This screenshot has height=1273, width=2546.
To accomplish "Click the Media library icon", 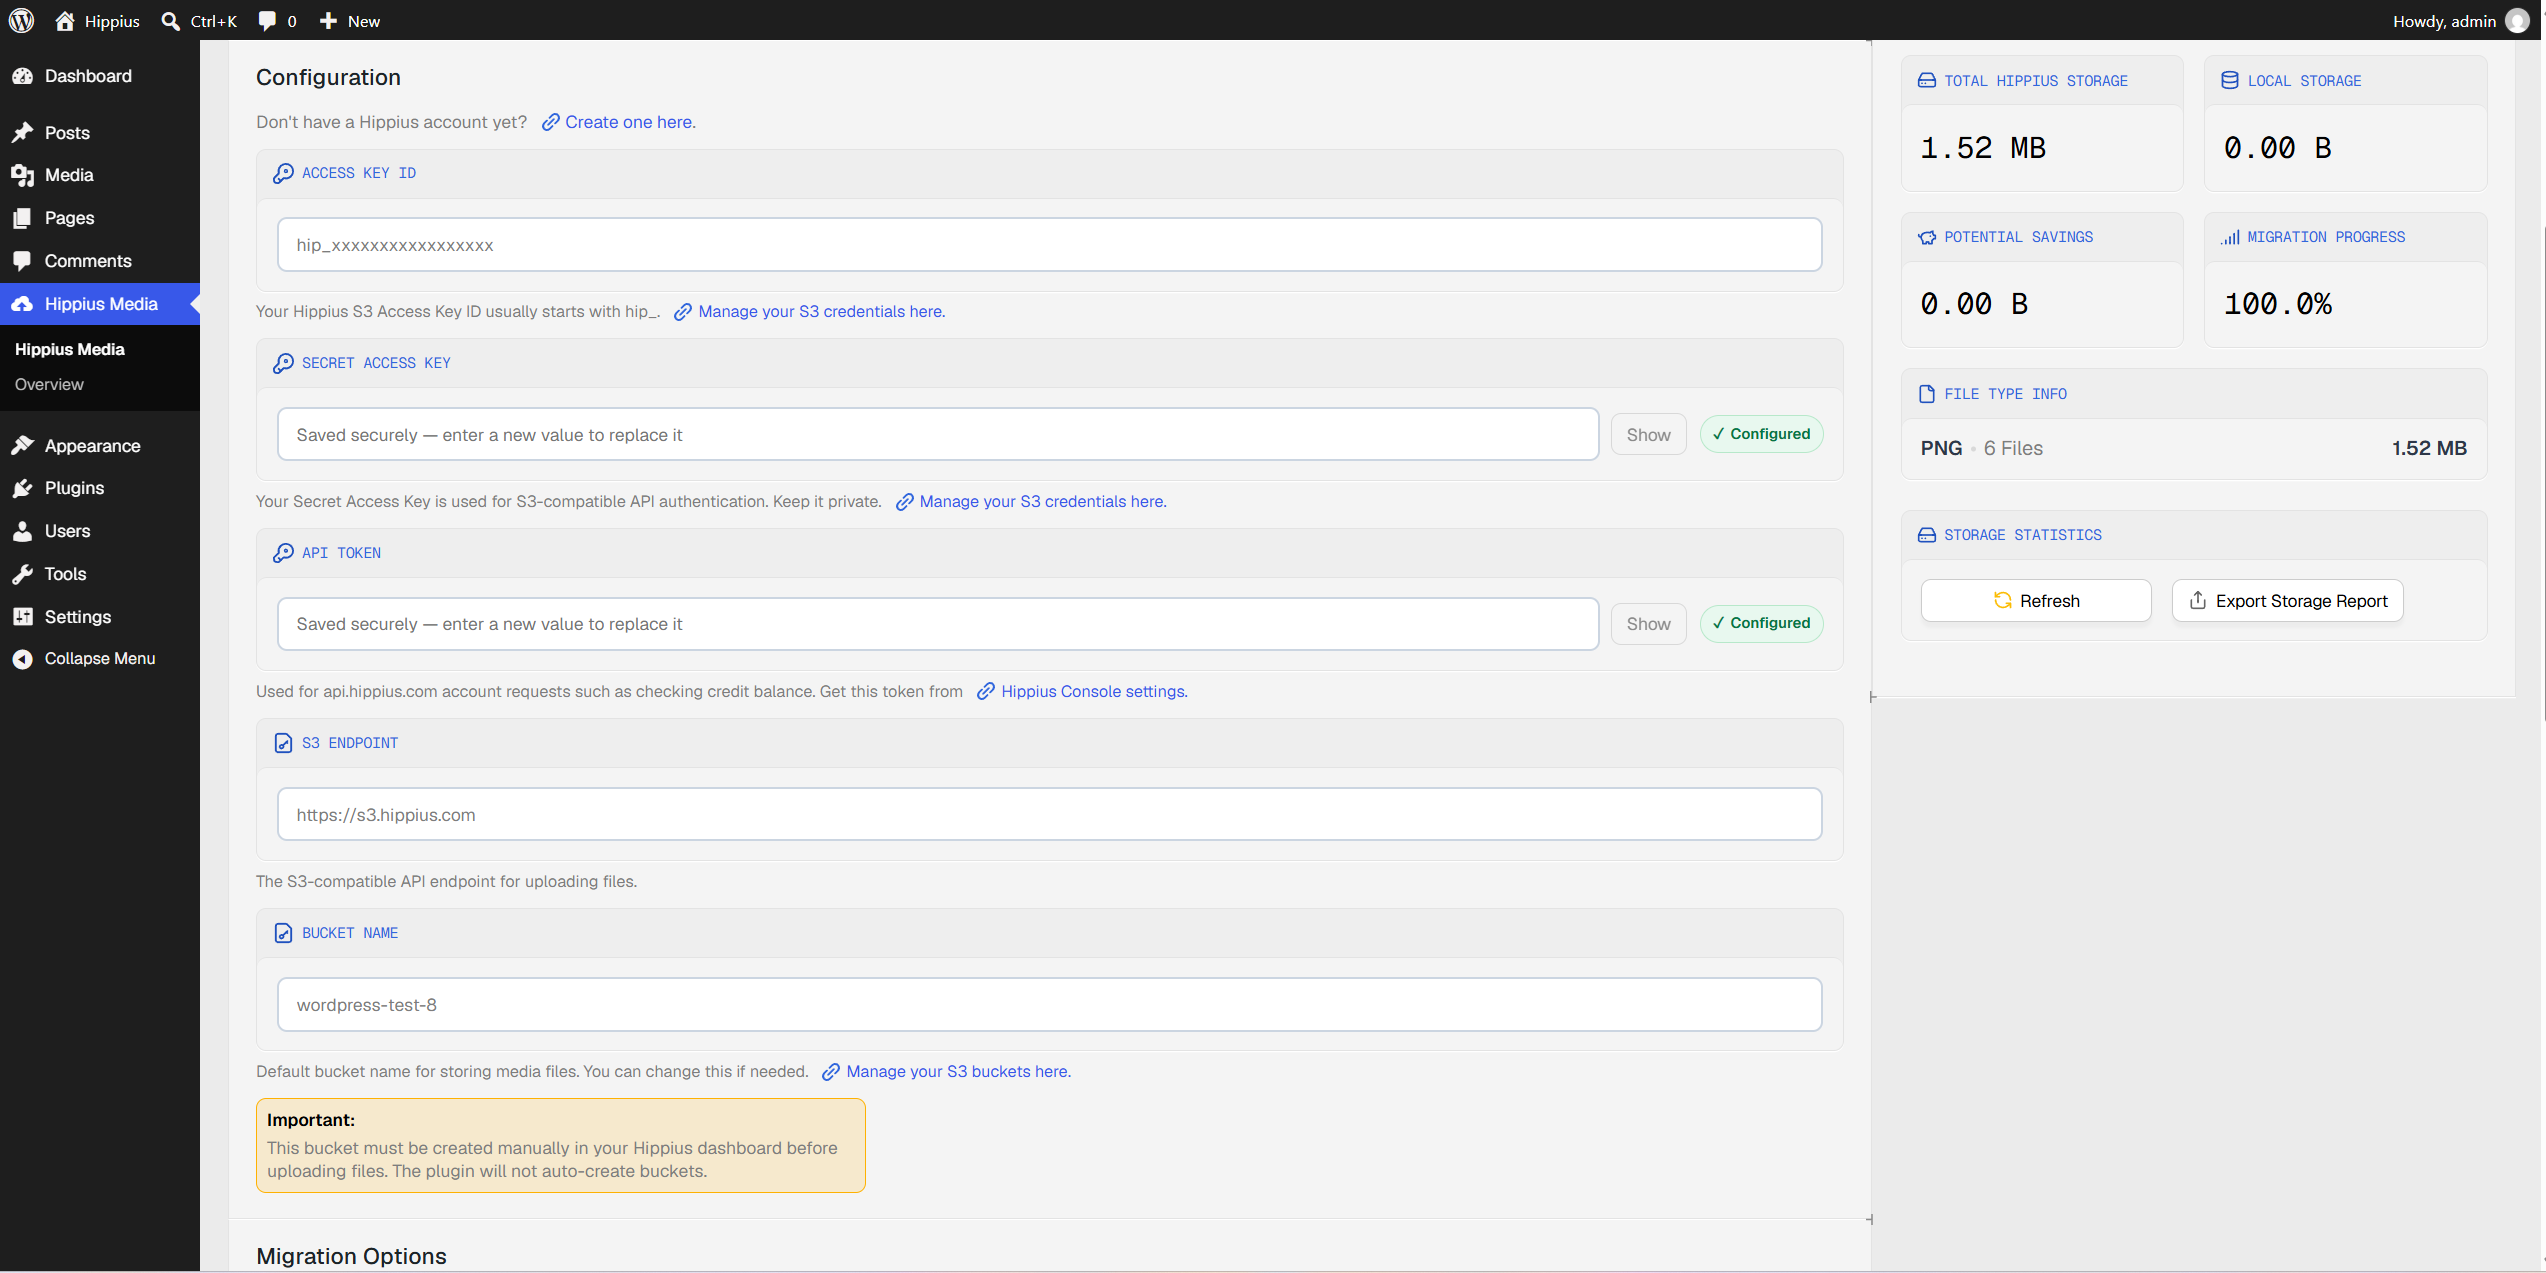I will coord(23,175).
